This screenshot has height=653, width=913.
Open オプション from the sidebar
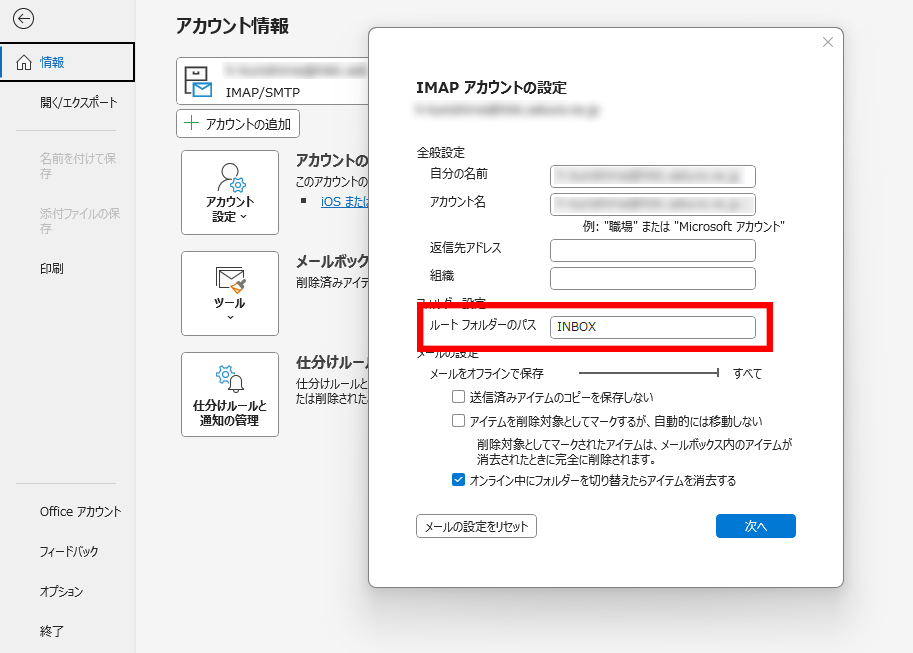click(x=61, y=591)
